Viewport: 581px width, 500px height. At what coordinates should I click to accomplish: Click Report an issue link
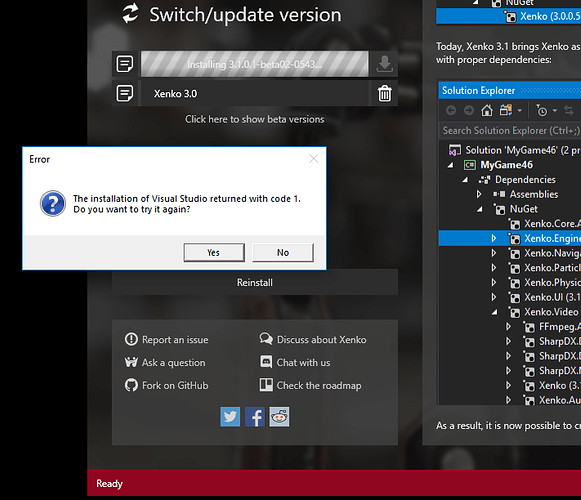coord(175,340)
